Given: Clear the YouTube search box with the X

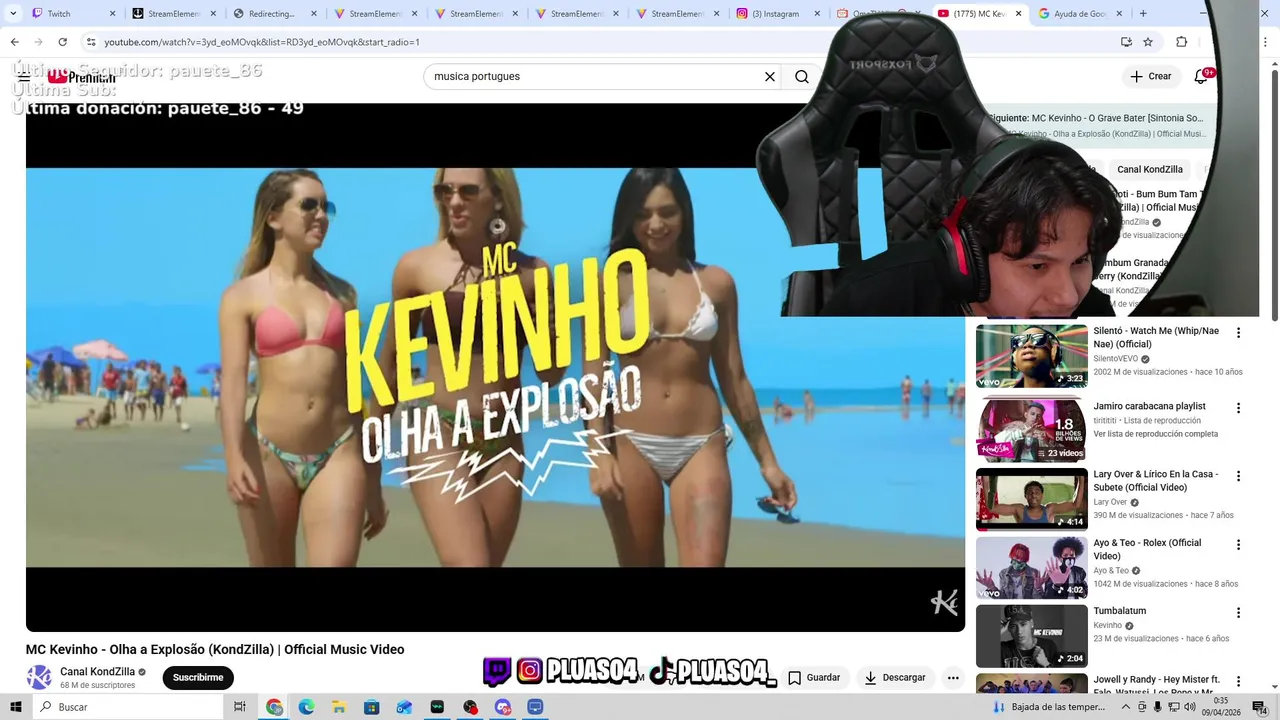Looking at the screenshot, I should (x=770, y=76).
